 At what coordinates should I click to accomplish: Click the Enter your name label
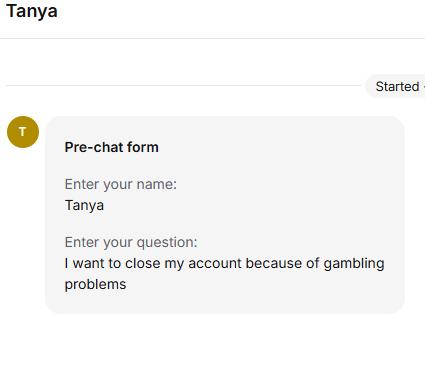tap(121, 184)
